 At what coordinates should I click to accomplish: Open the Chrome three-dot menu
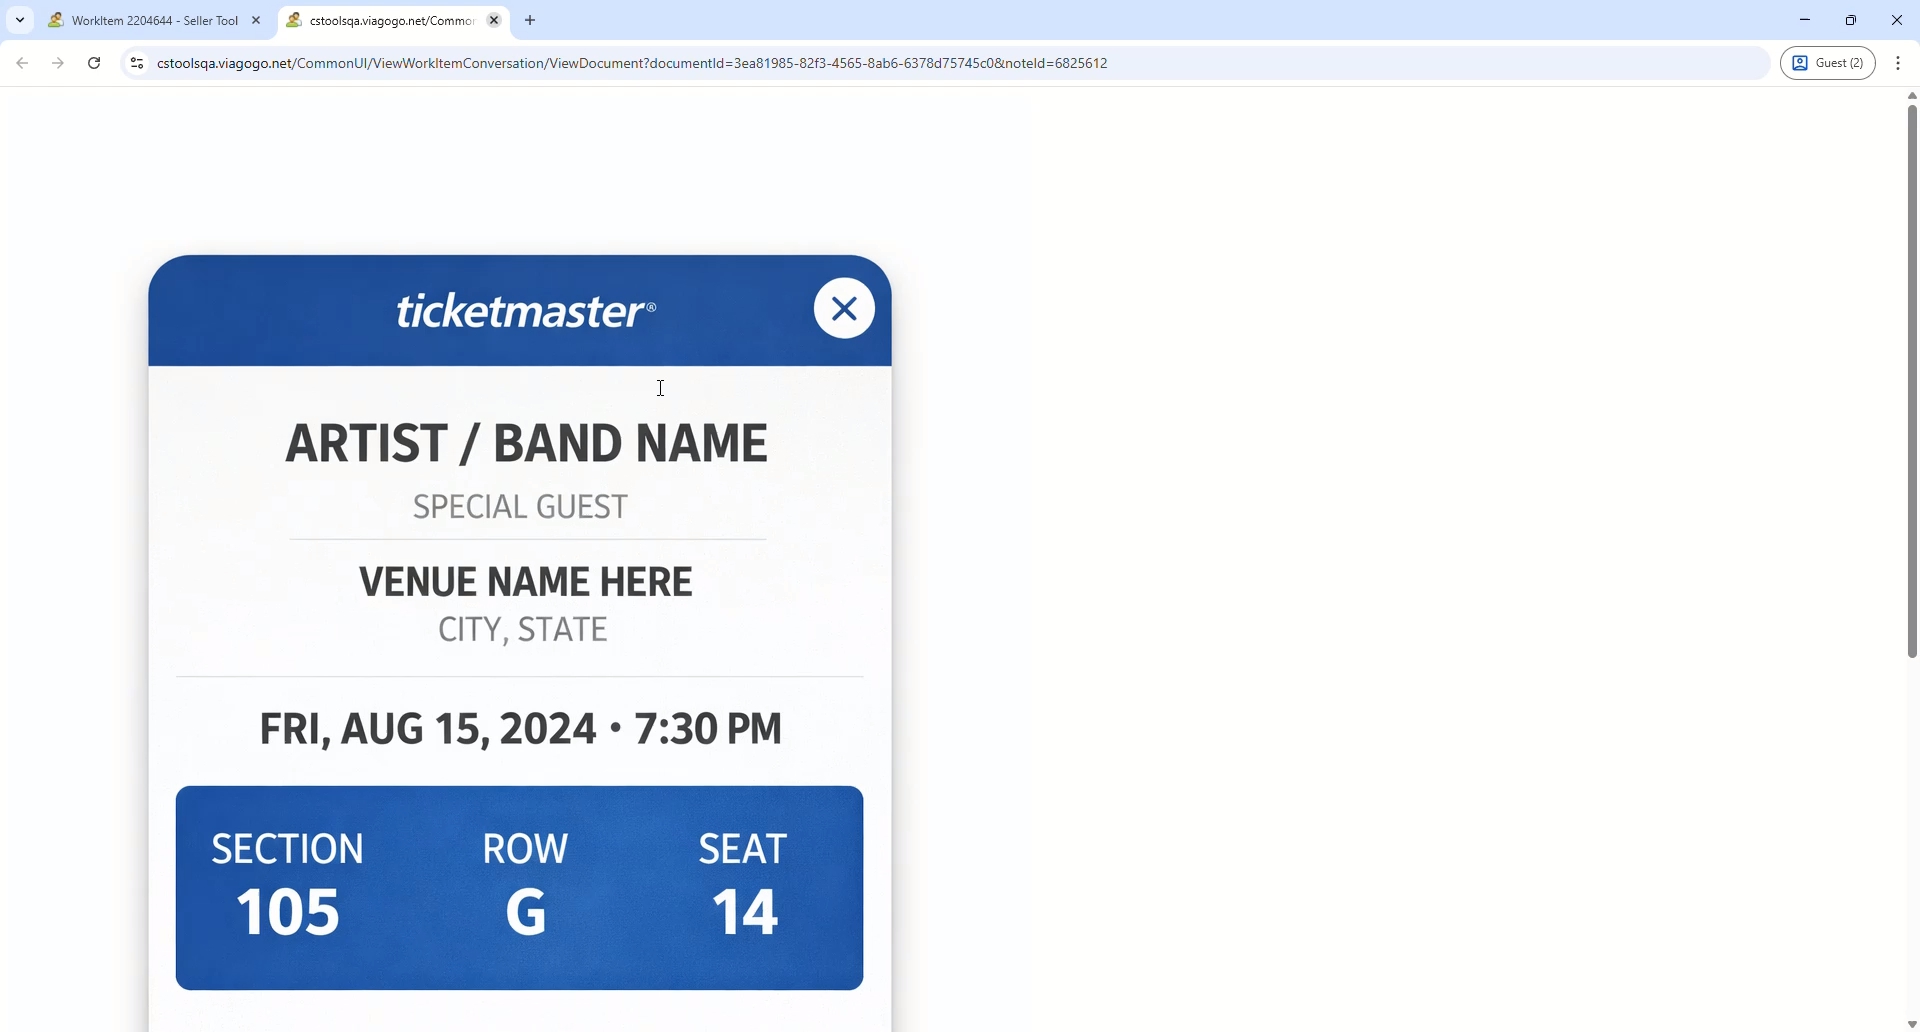(1899, 64)
